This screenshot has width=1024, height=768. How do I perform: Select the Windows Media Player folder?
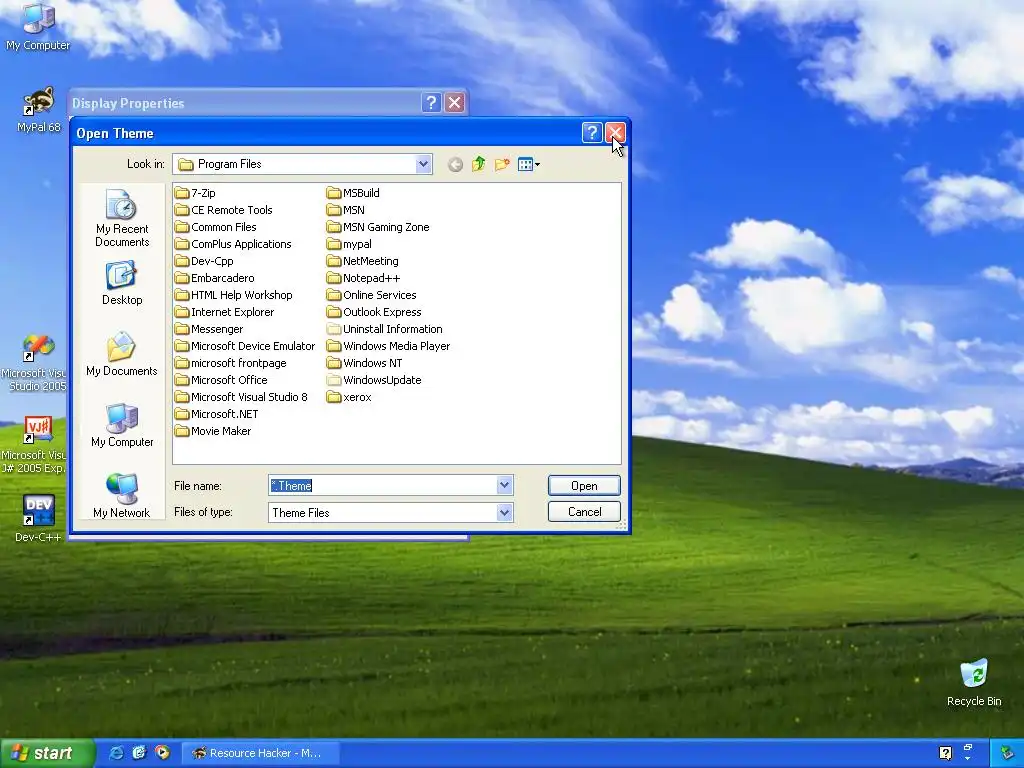[x=389, y=346]
